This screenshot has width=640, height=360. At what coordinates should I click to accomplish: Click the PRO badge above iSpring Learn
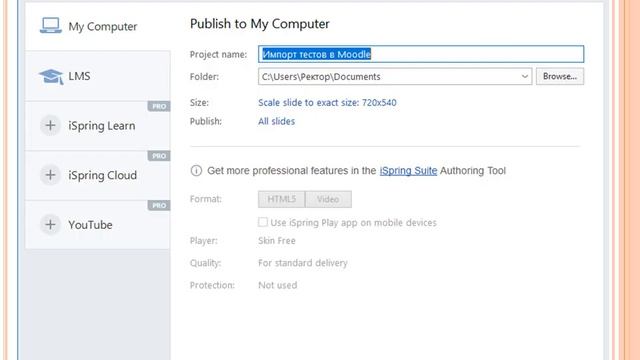(x=159, y=106)
